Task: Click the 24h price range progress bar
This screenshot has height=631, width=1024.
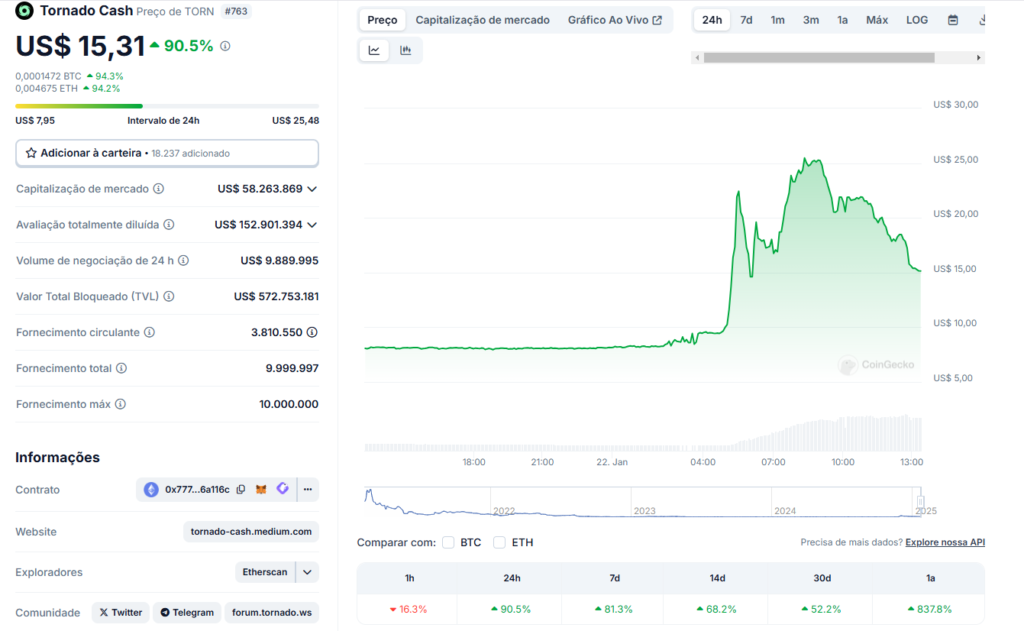Action: (x=167, y=106)
